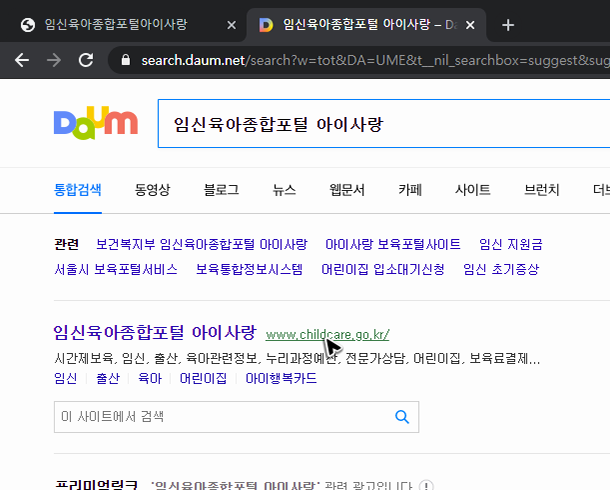The height and width of the screenshot is (490, 610).
Task: Click the 어린이집 sublink under the result
Action: tap(203, 378)
